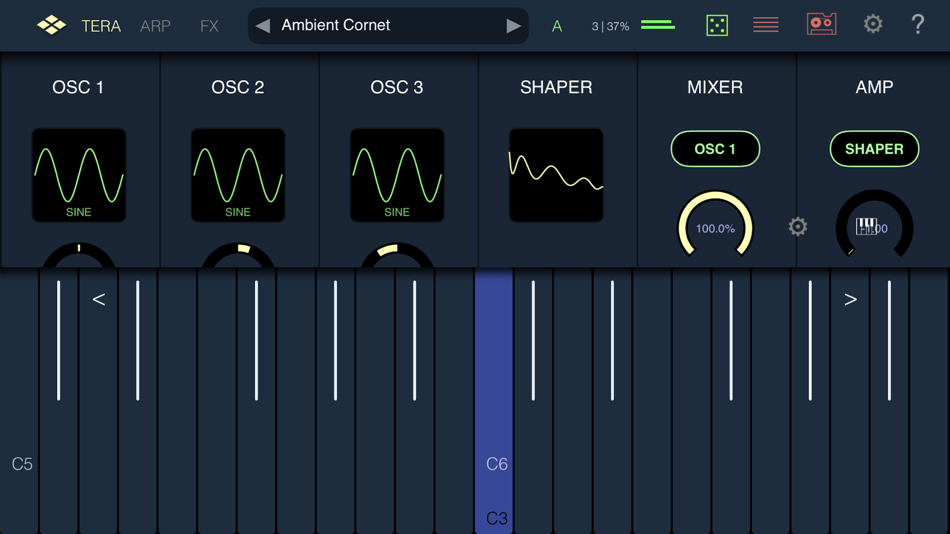950x534 pixels.
Task: Open the TERA synth tab
Action: [x=101, y=26]
